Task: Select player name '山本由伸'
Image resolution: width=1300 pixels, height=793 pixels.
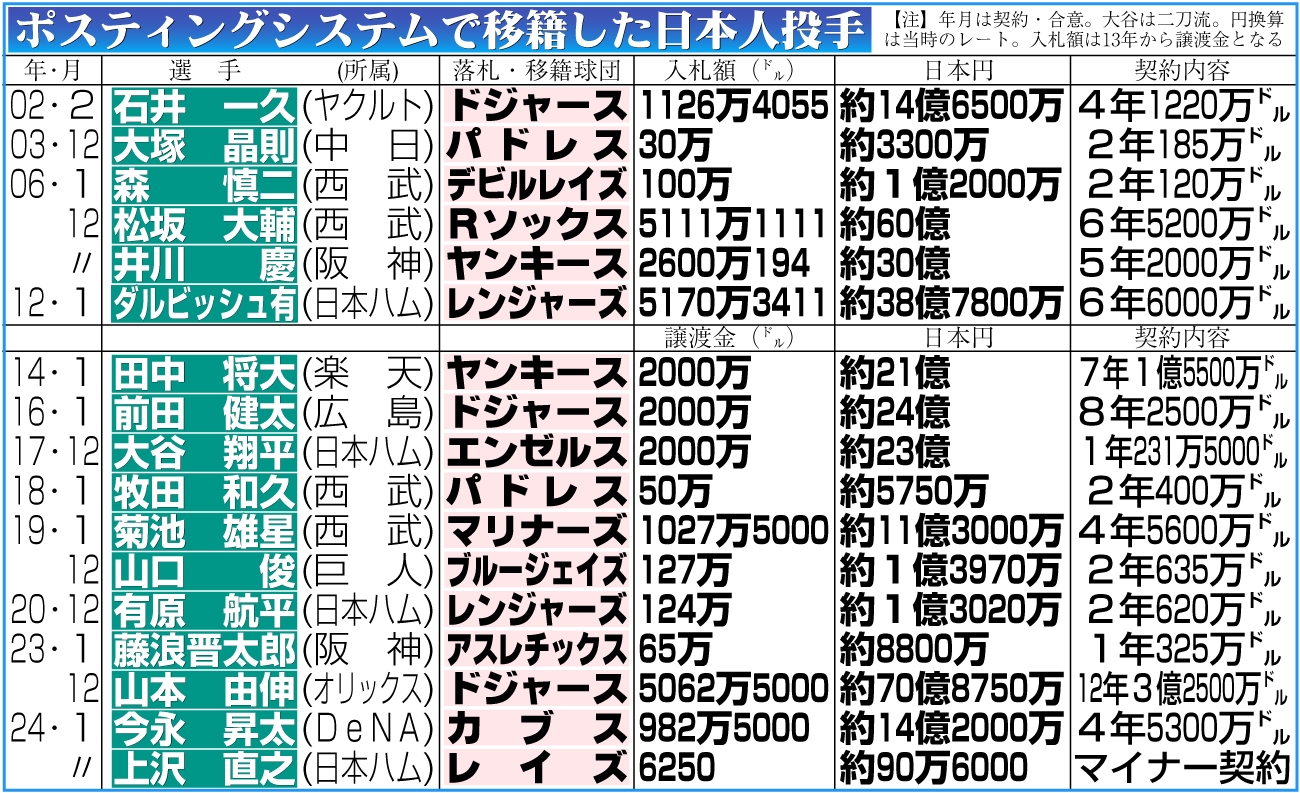Action: tap(204, 690)
